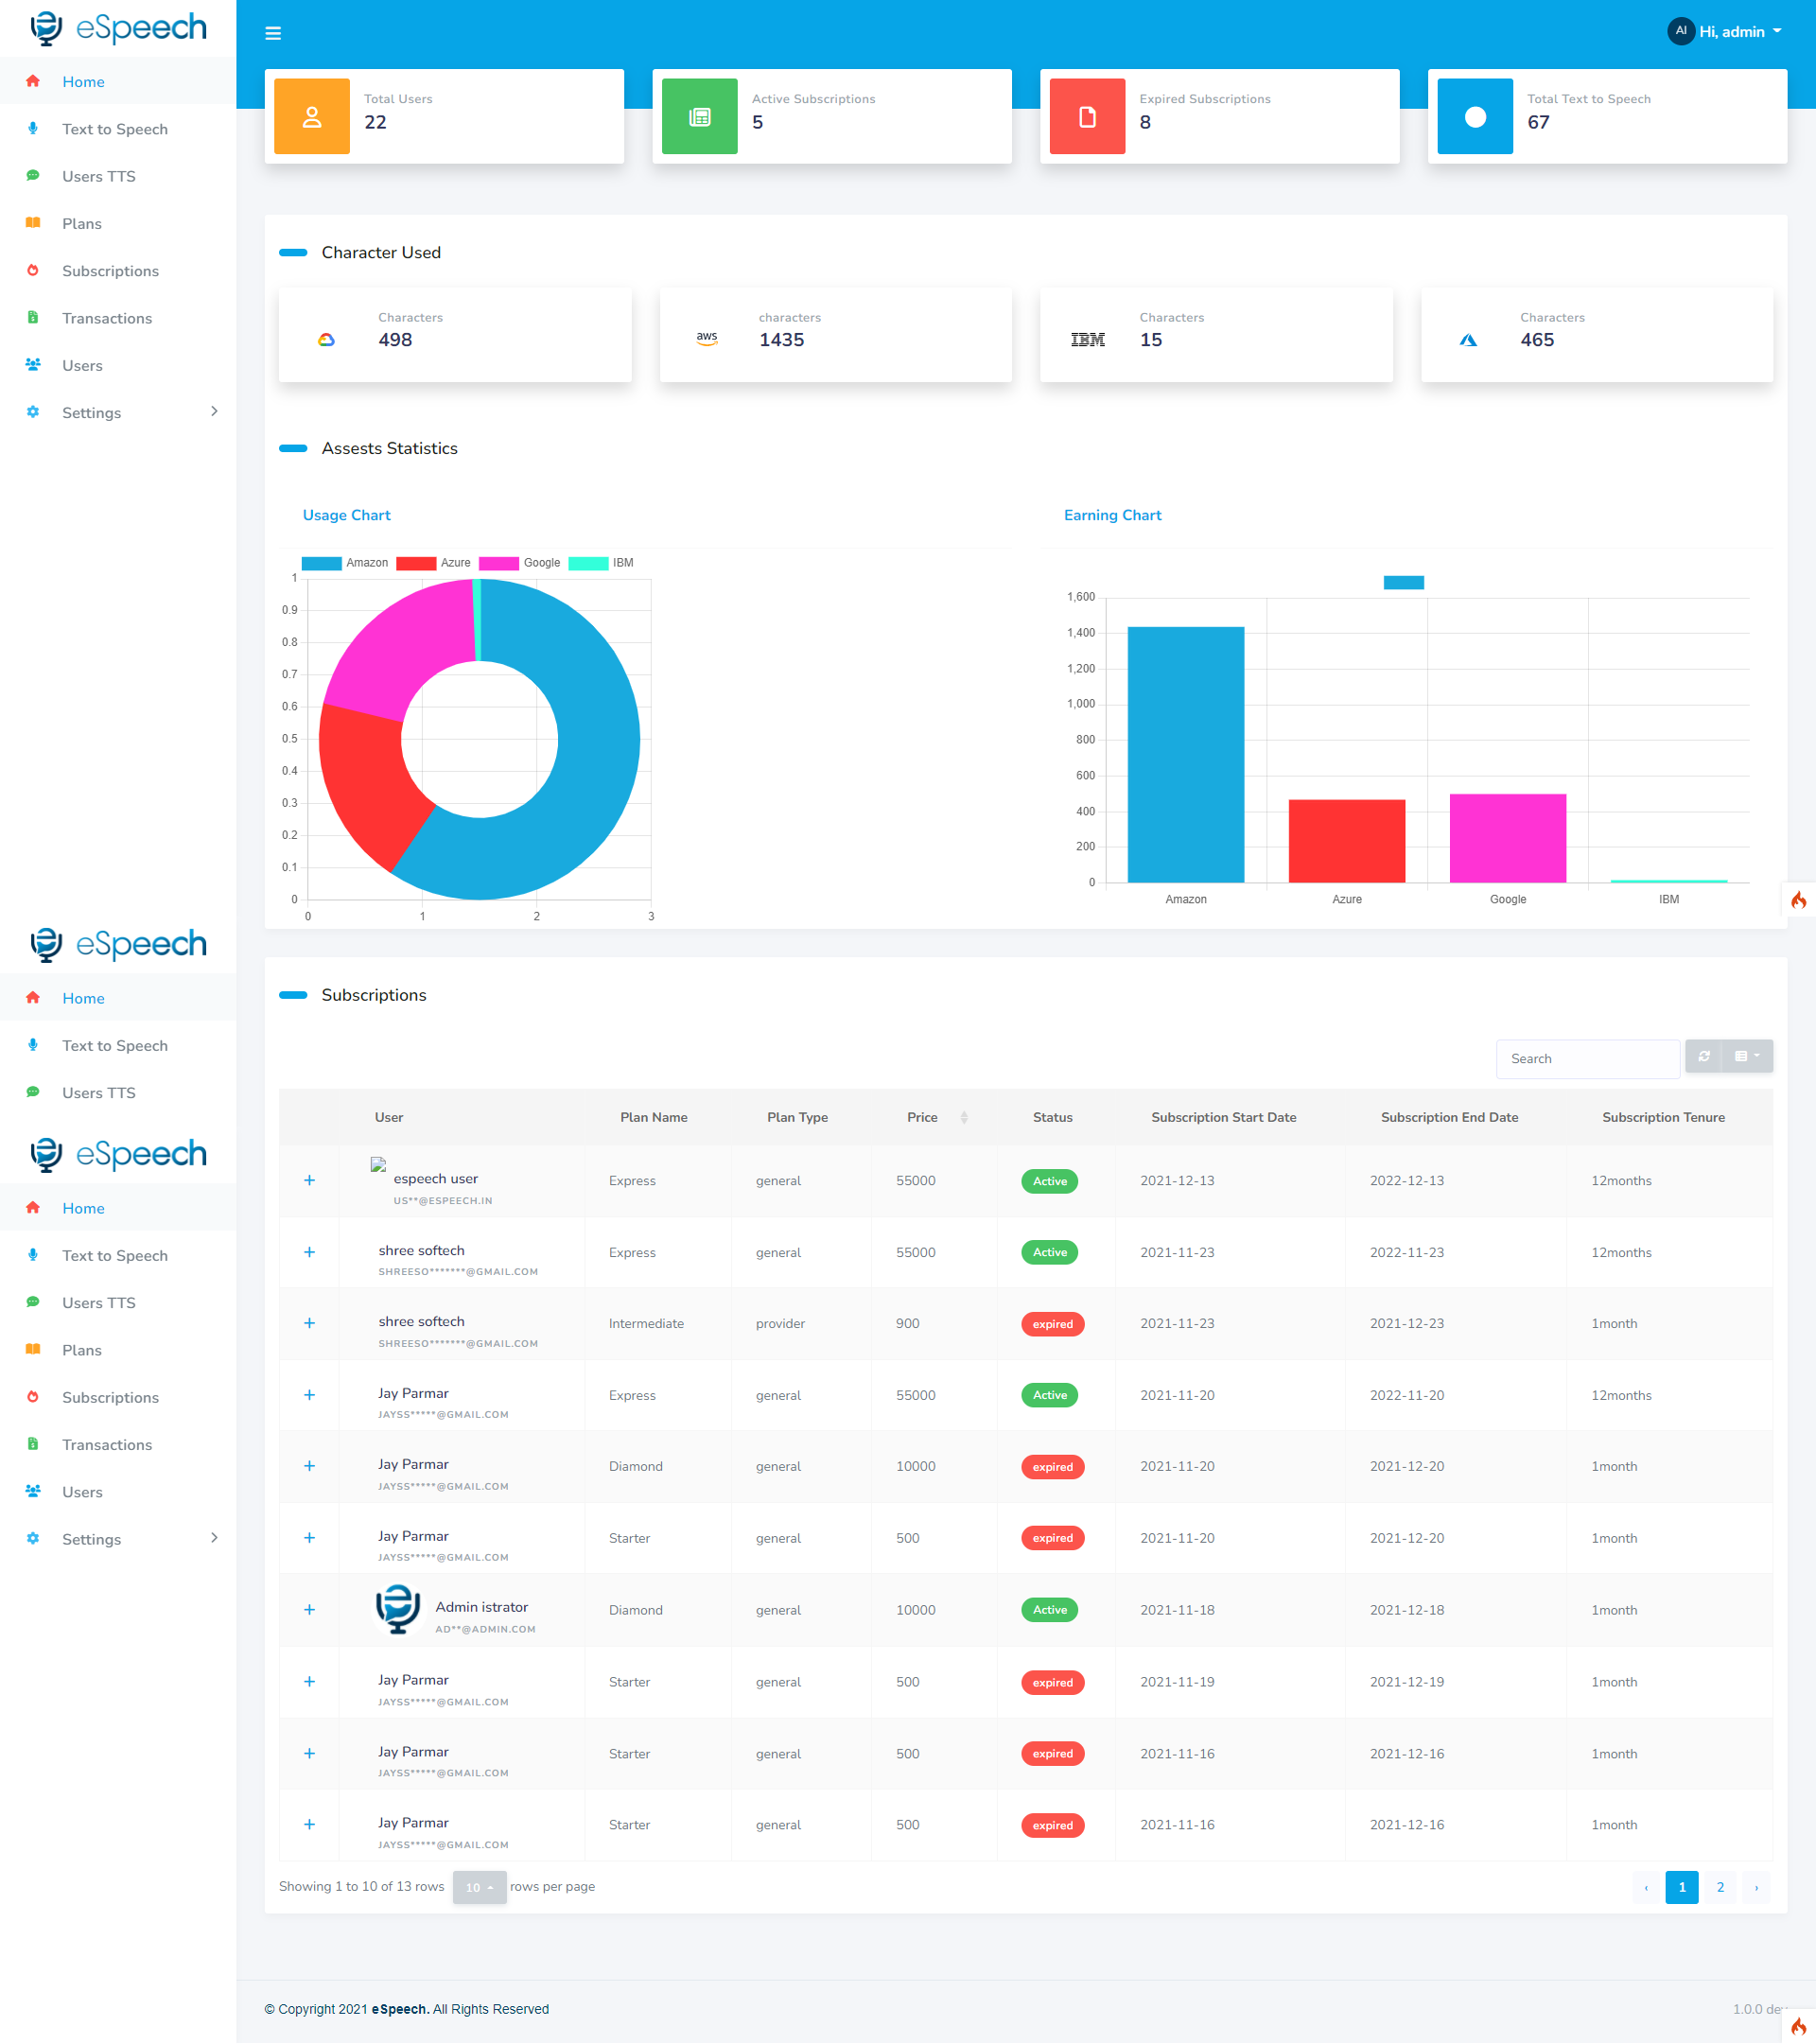Go to page 2 of the subscriptions table
The height and width of the screenshot is (2044, 1816).
point(1720,1887)
